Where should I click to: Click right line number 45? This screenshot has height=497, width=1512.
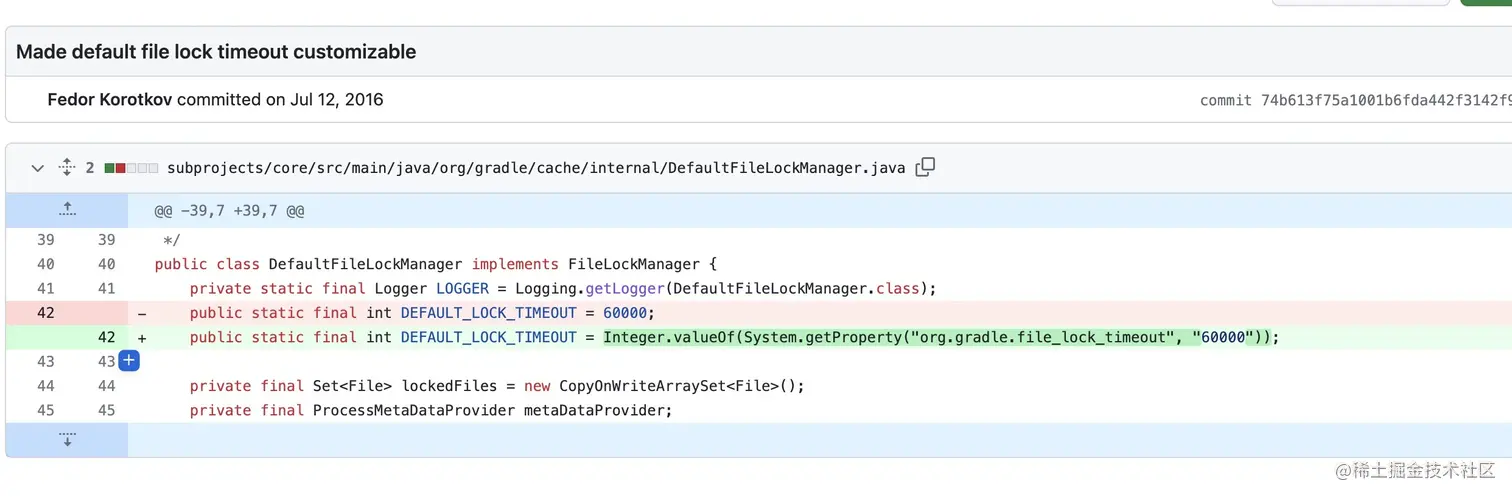pos(106,410)
